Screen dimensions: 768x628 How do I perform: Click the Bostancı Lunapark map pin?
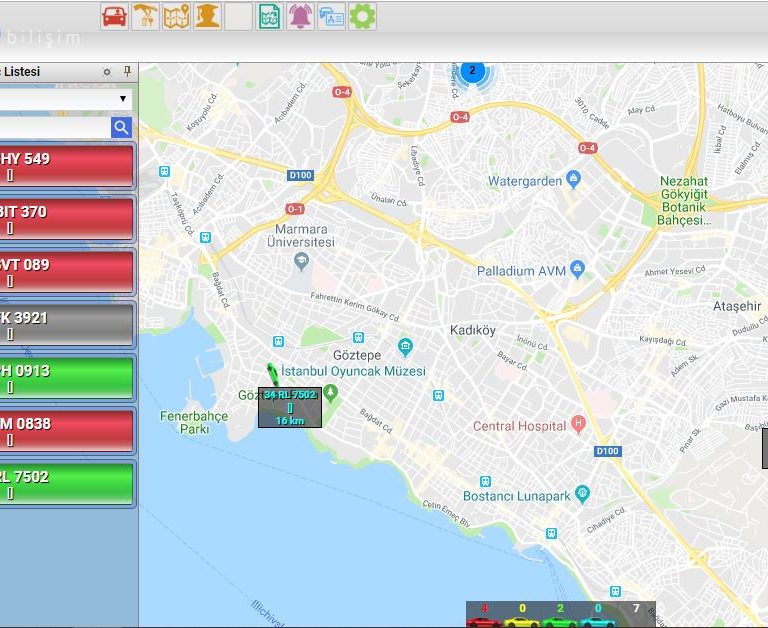pyautogui.click(x=582, y=494)
